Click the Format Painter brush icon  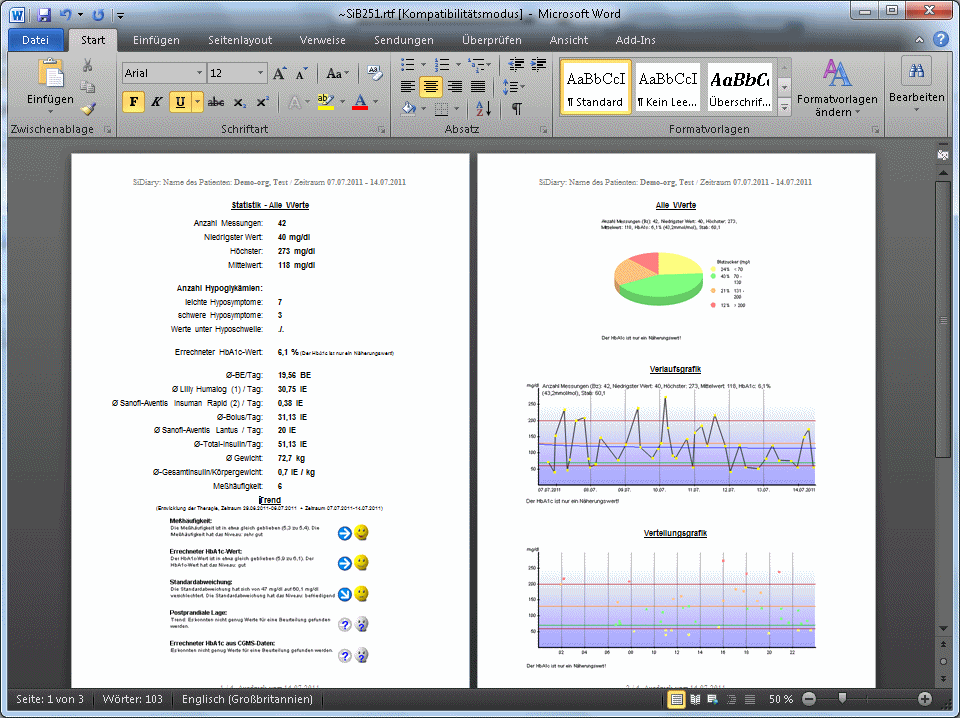[x=87, y=110]
